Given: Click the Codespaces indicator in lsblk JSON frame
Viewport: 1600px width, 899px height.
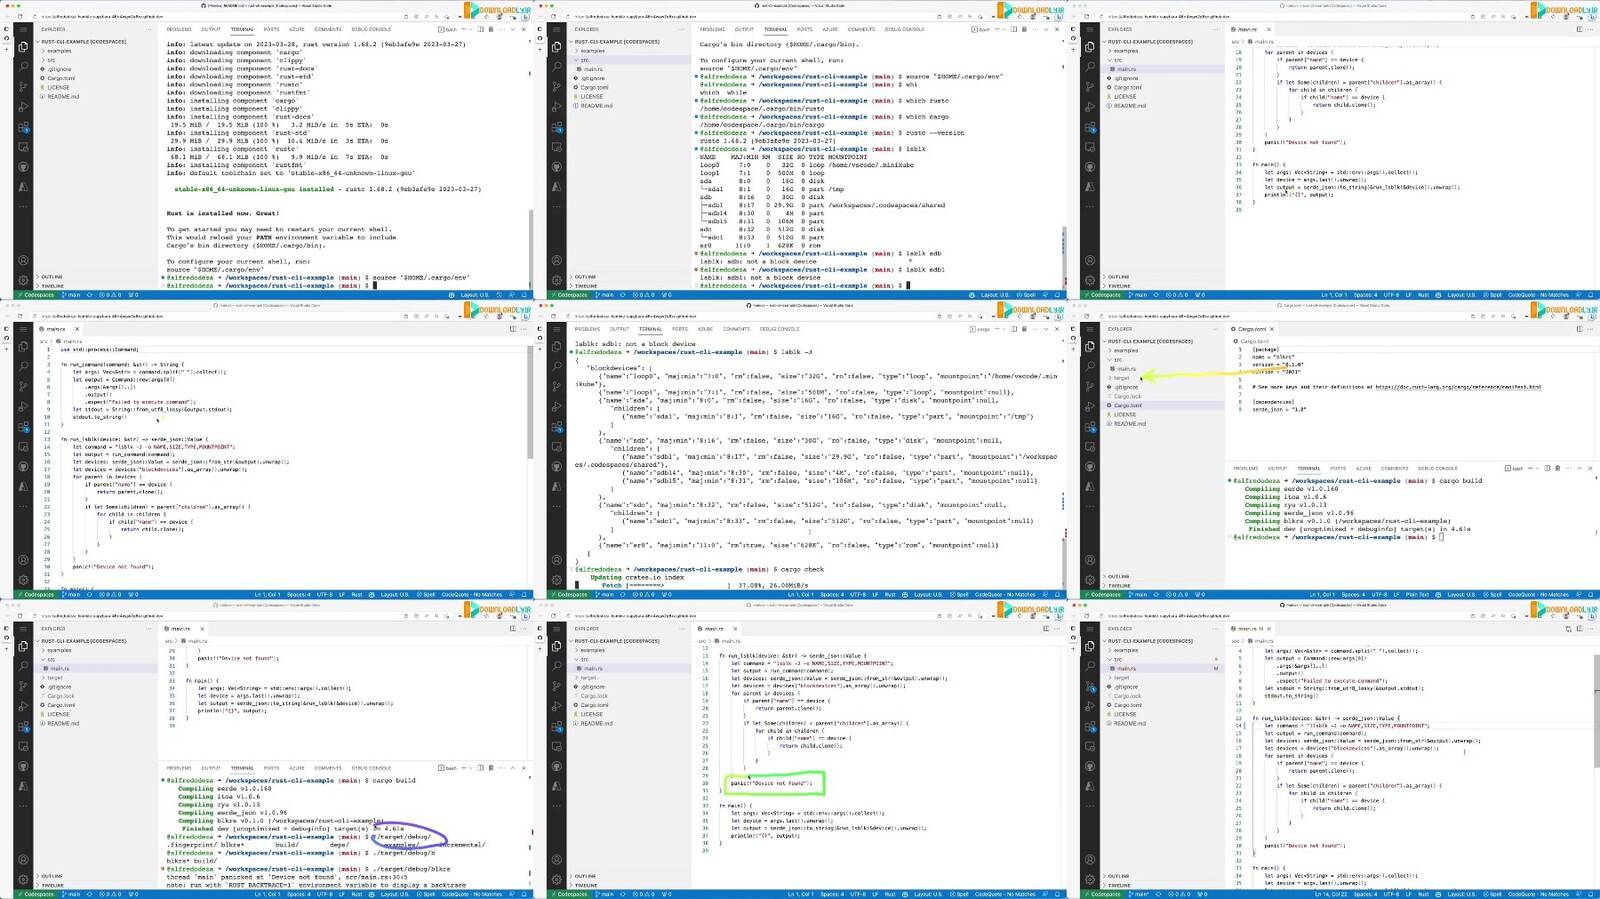Looking at the screenshot, I should point(570,595).
